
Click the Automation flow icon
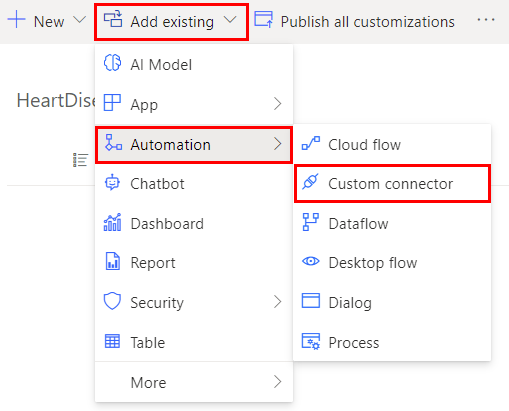point(113,142)
